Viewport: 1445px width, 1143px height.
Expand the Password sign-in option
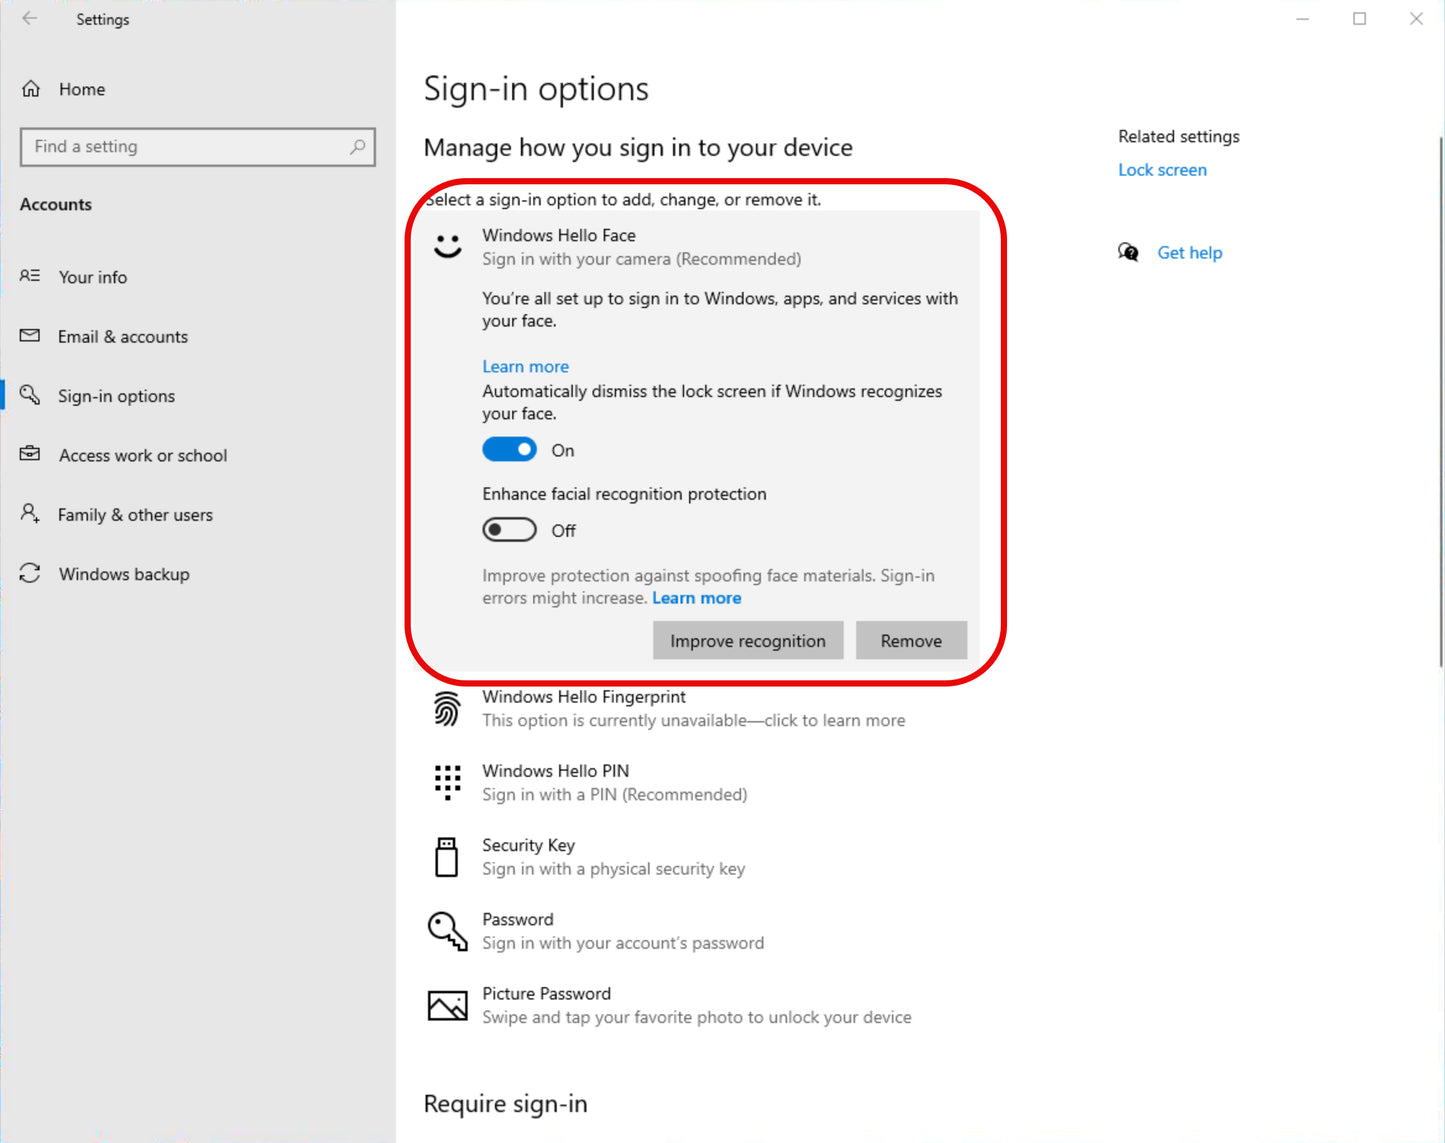coord(623,930)
